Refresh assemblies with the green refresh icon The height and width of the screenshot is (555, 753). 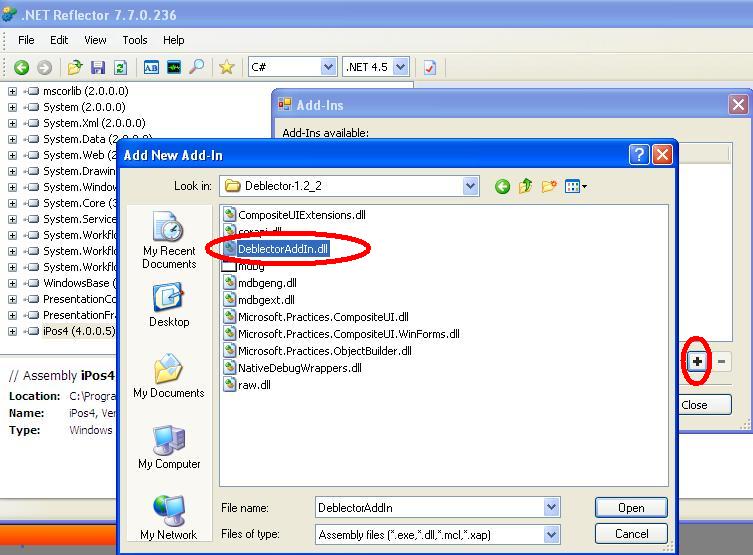point(120,67)
